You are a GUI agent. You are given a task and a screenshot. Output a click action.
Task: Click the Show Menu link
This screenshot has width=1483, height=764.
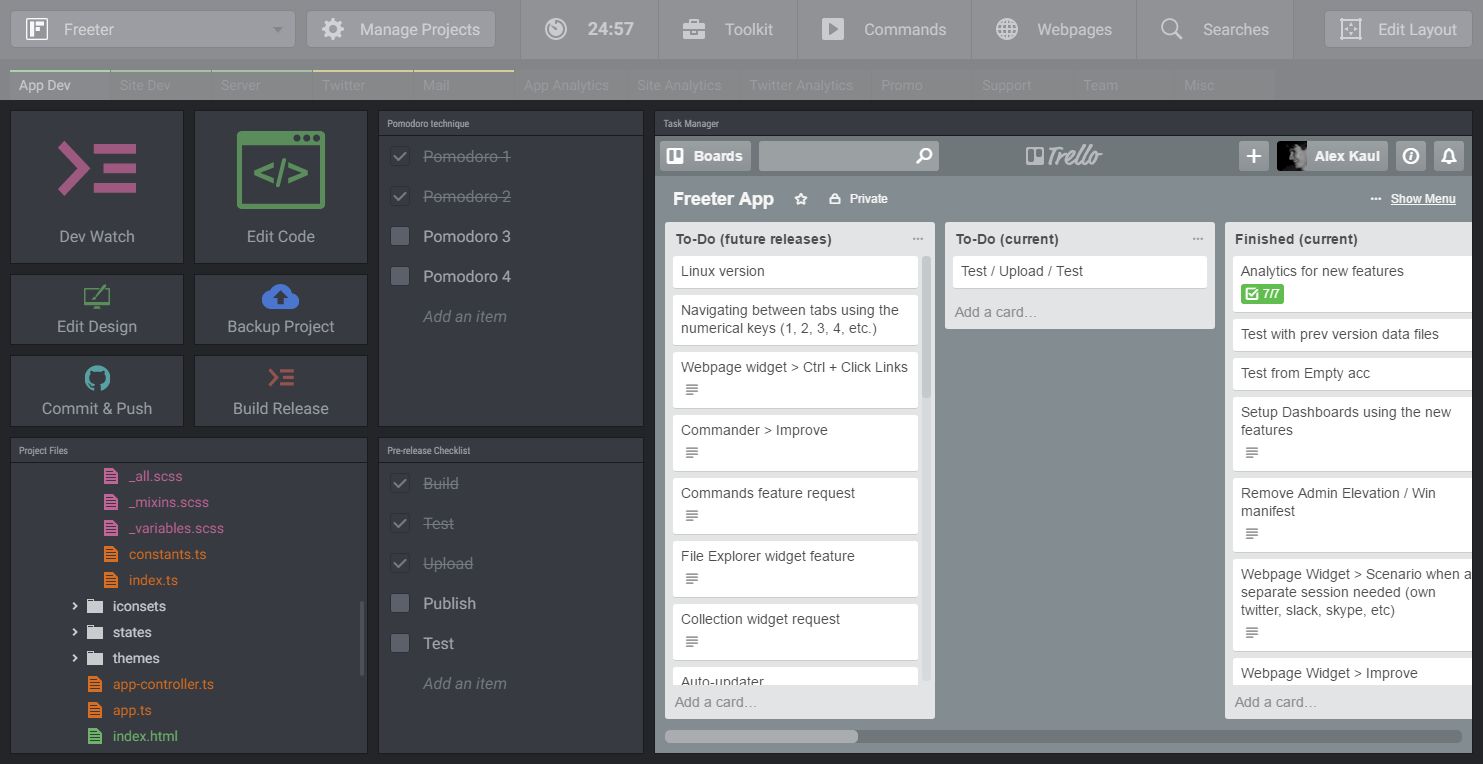click(x=1422, y=199)
